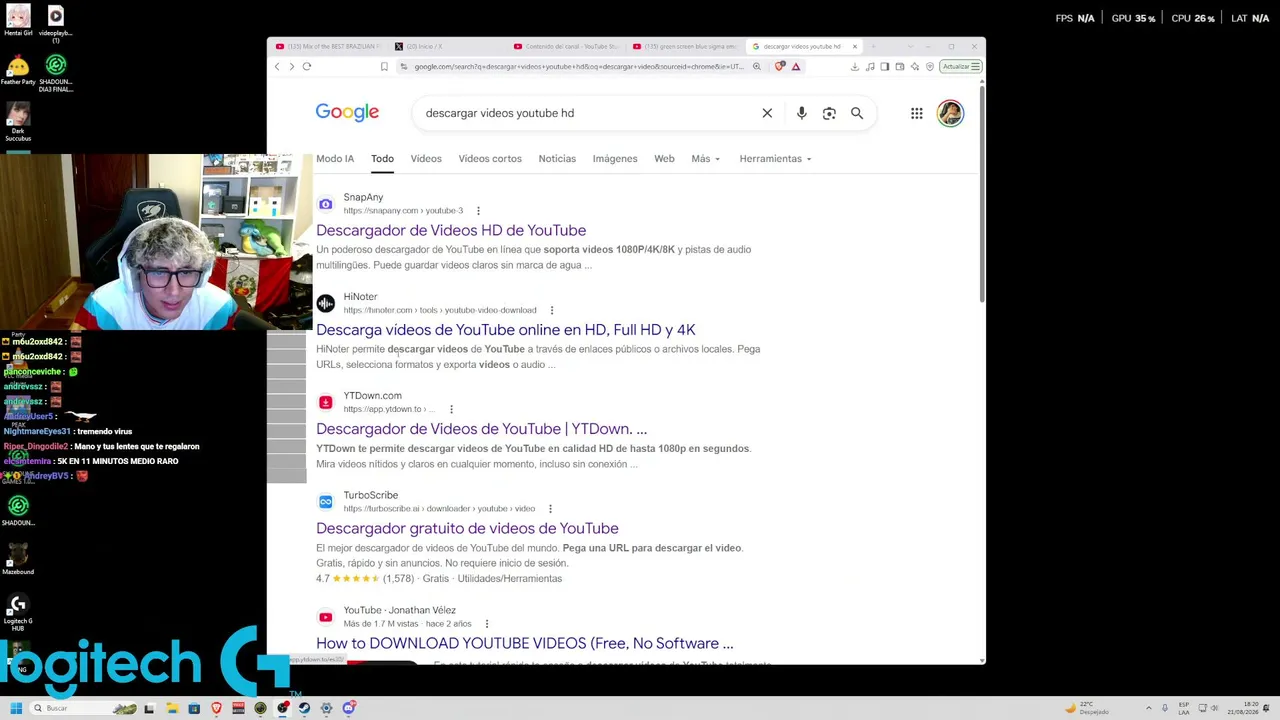This screenshot has height=720, width=1280.
Task: Open Discord from the taskbar
Action: coord(348,708)
